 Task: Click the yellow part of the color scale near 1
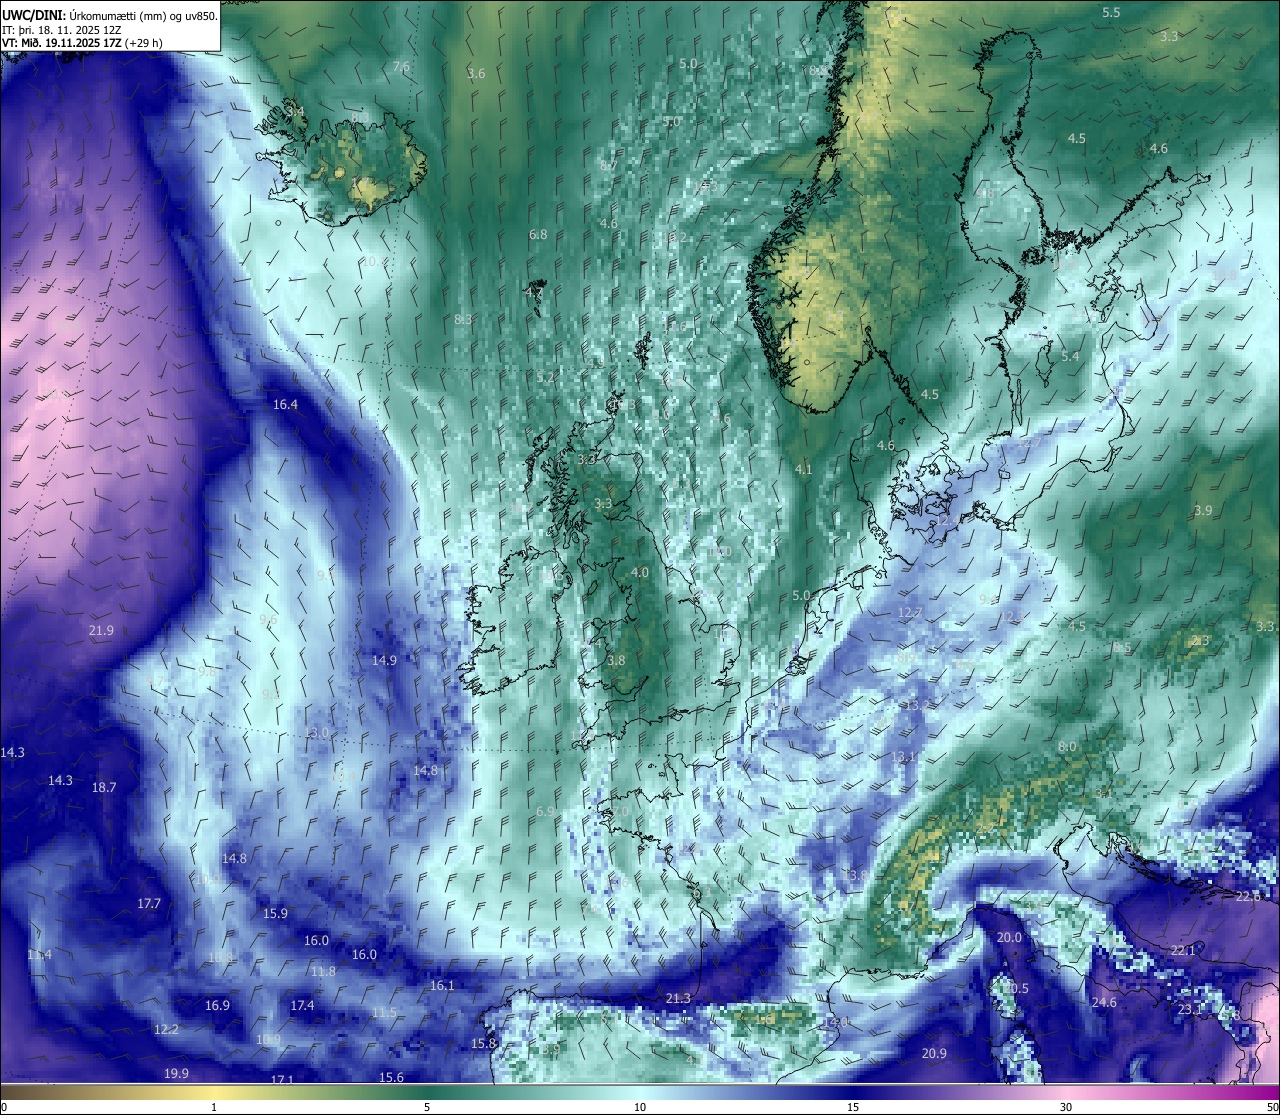click(214, 1093)
